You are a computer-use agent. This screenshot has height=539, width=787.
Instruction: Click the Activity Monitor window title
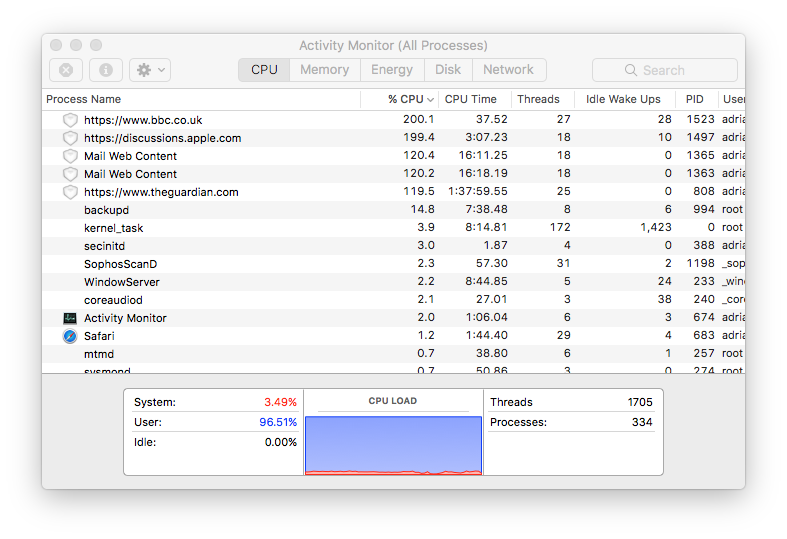[394, 46]
